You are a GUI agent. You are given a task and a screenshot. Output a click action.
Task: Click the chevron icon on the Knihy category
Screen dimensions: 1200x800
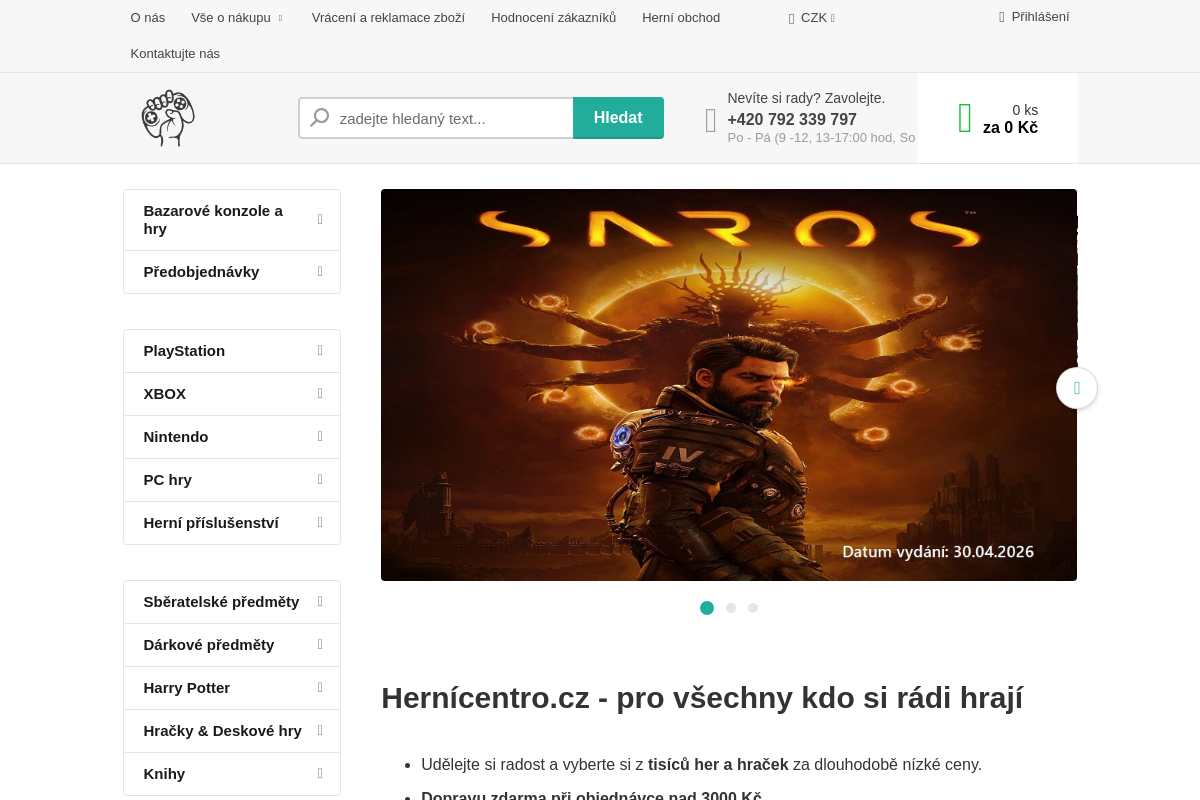[319, 773]
